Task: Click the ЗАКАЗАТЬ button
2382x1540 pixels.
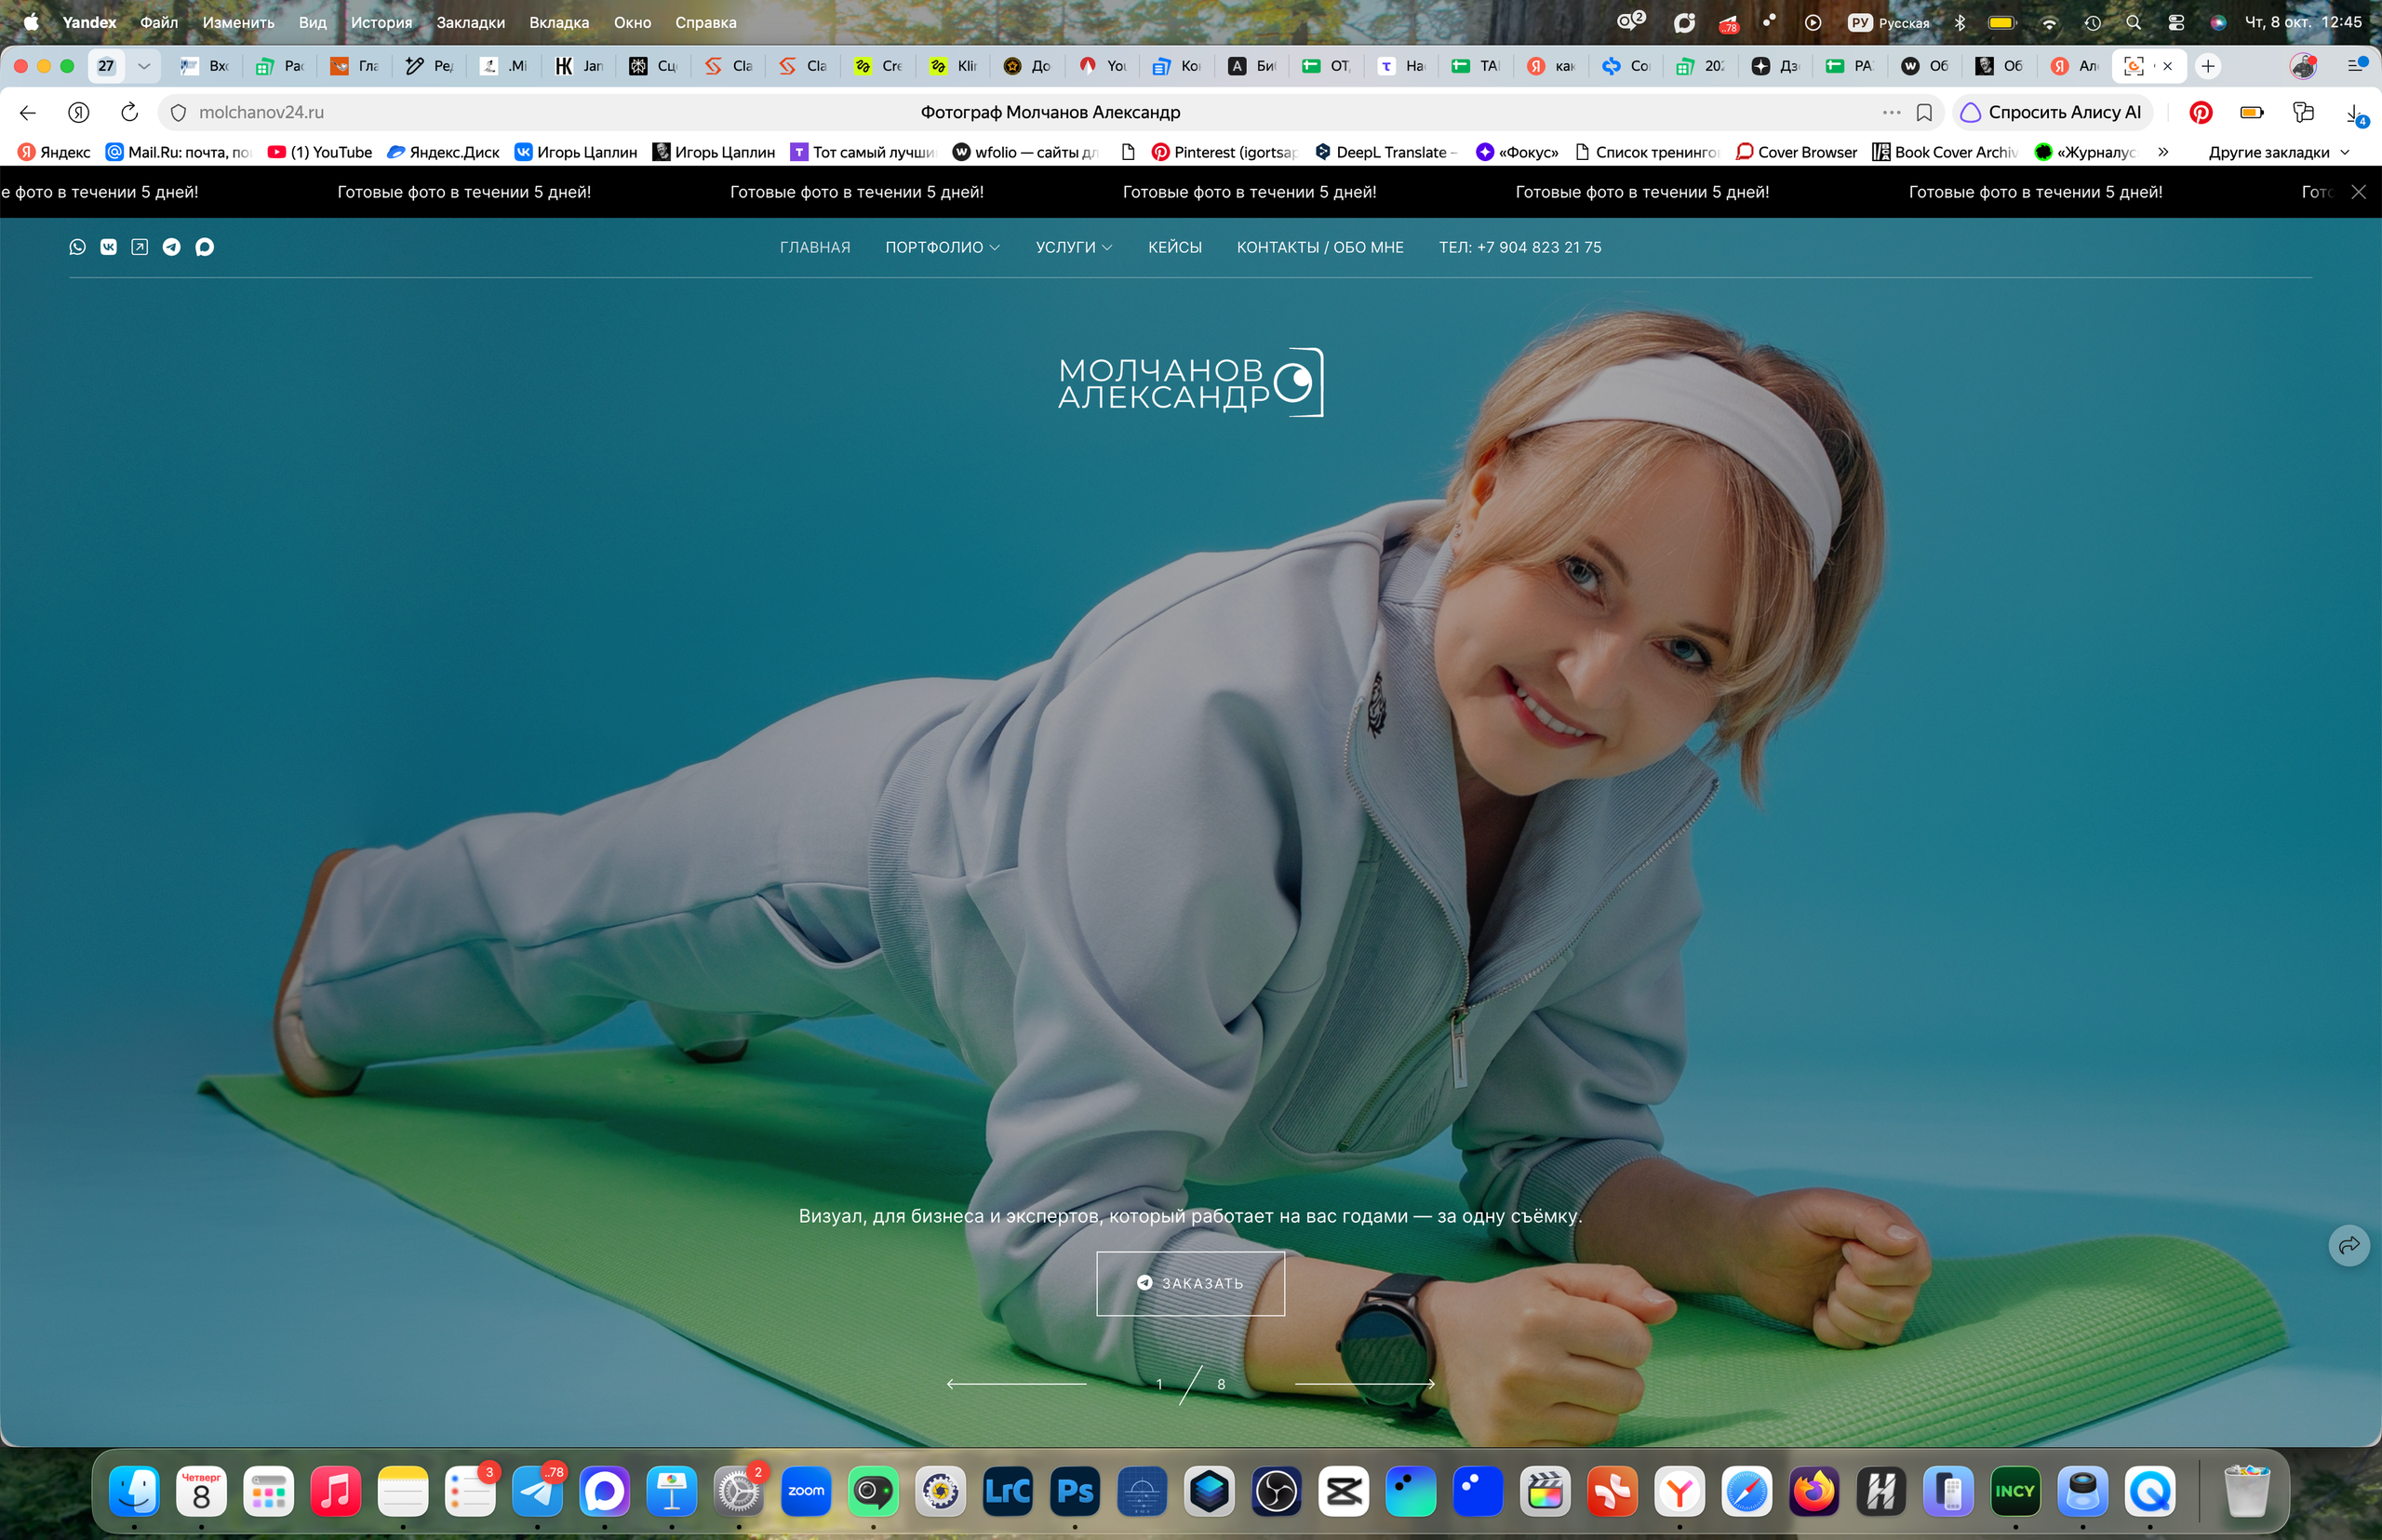Action: pyautogui.click(x=1190, y=1283)
